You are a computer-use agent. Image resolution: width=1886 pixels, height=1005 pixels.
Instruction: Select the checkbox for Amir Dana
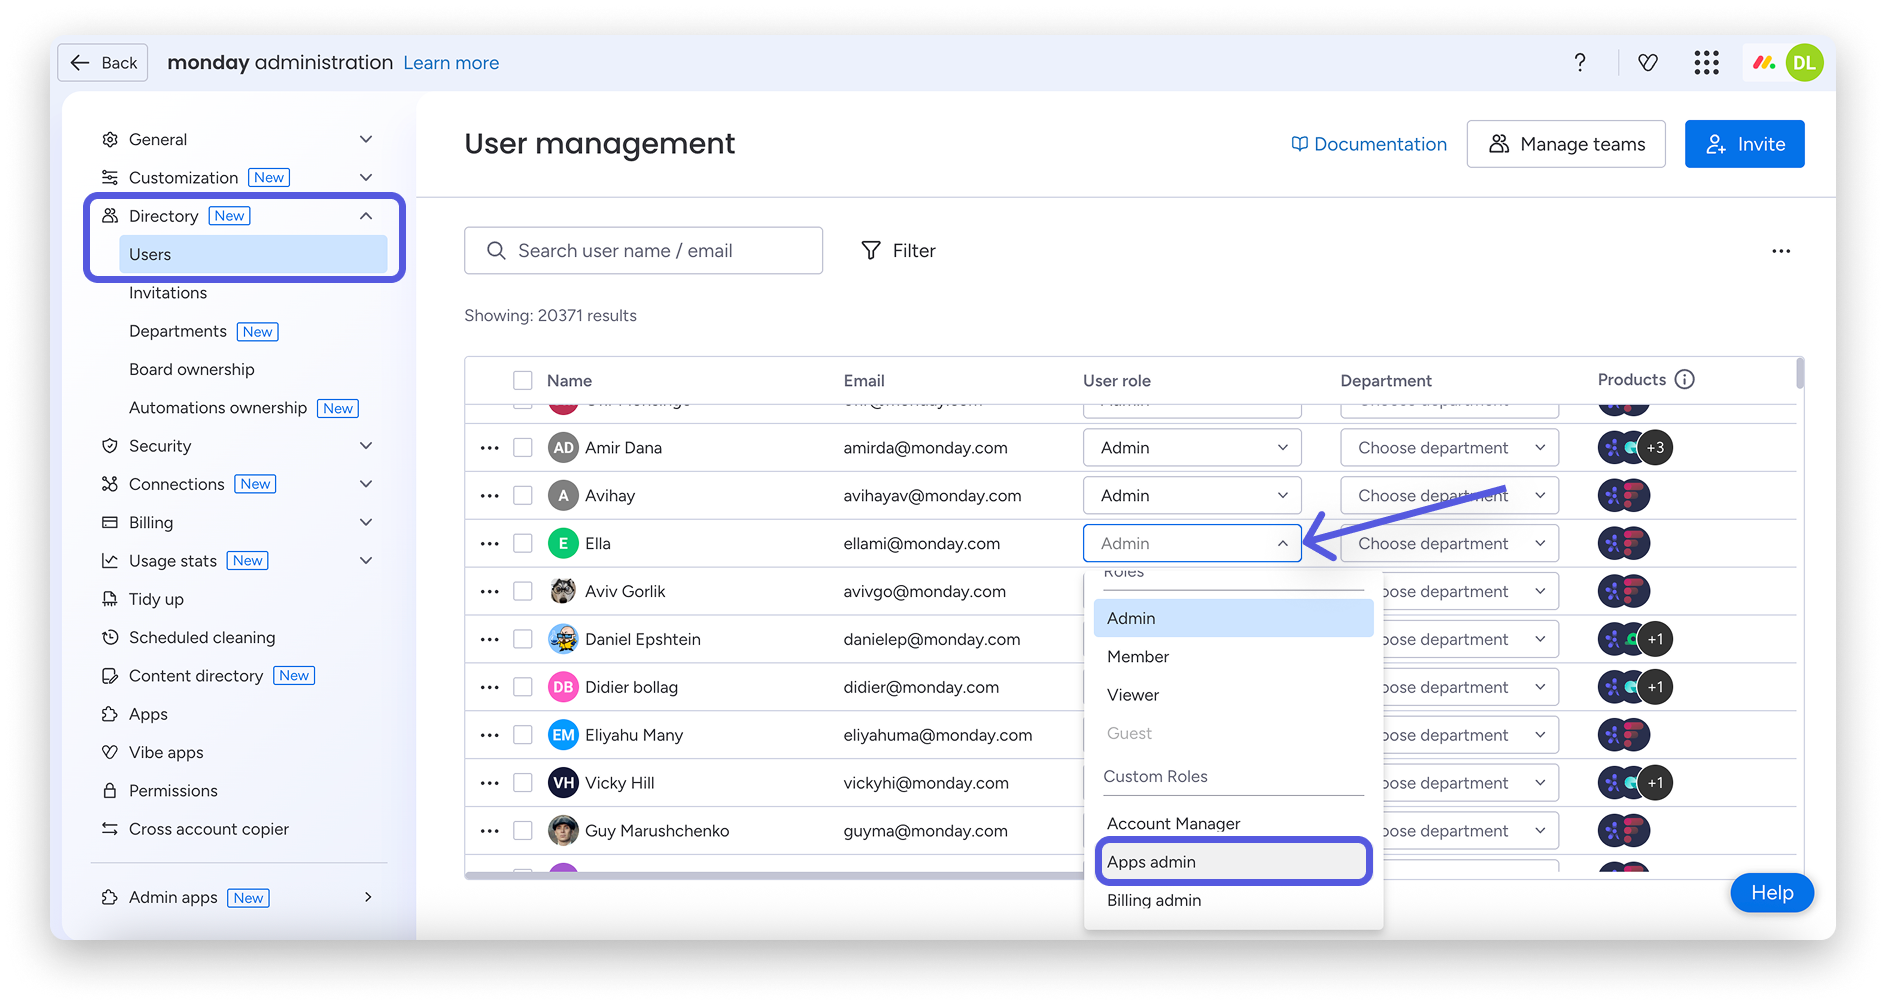tap(523, 448)
